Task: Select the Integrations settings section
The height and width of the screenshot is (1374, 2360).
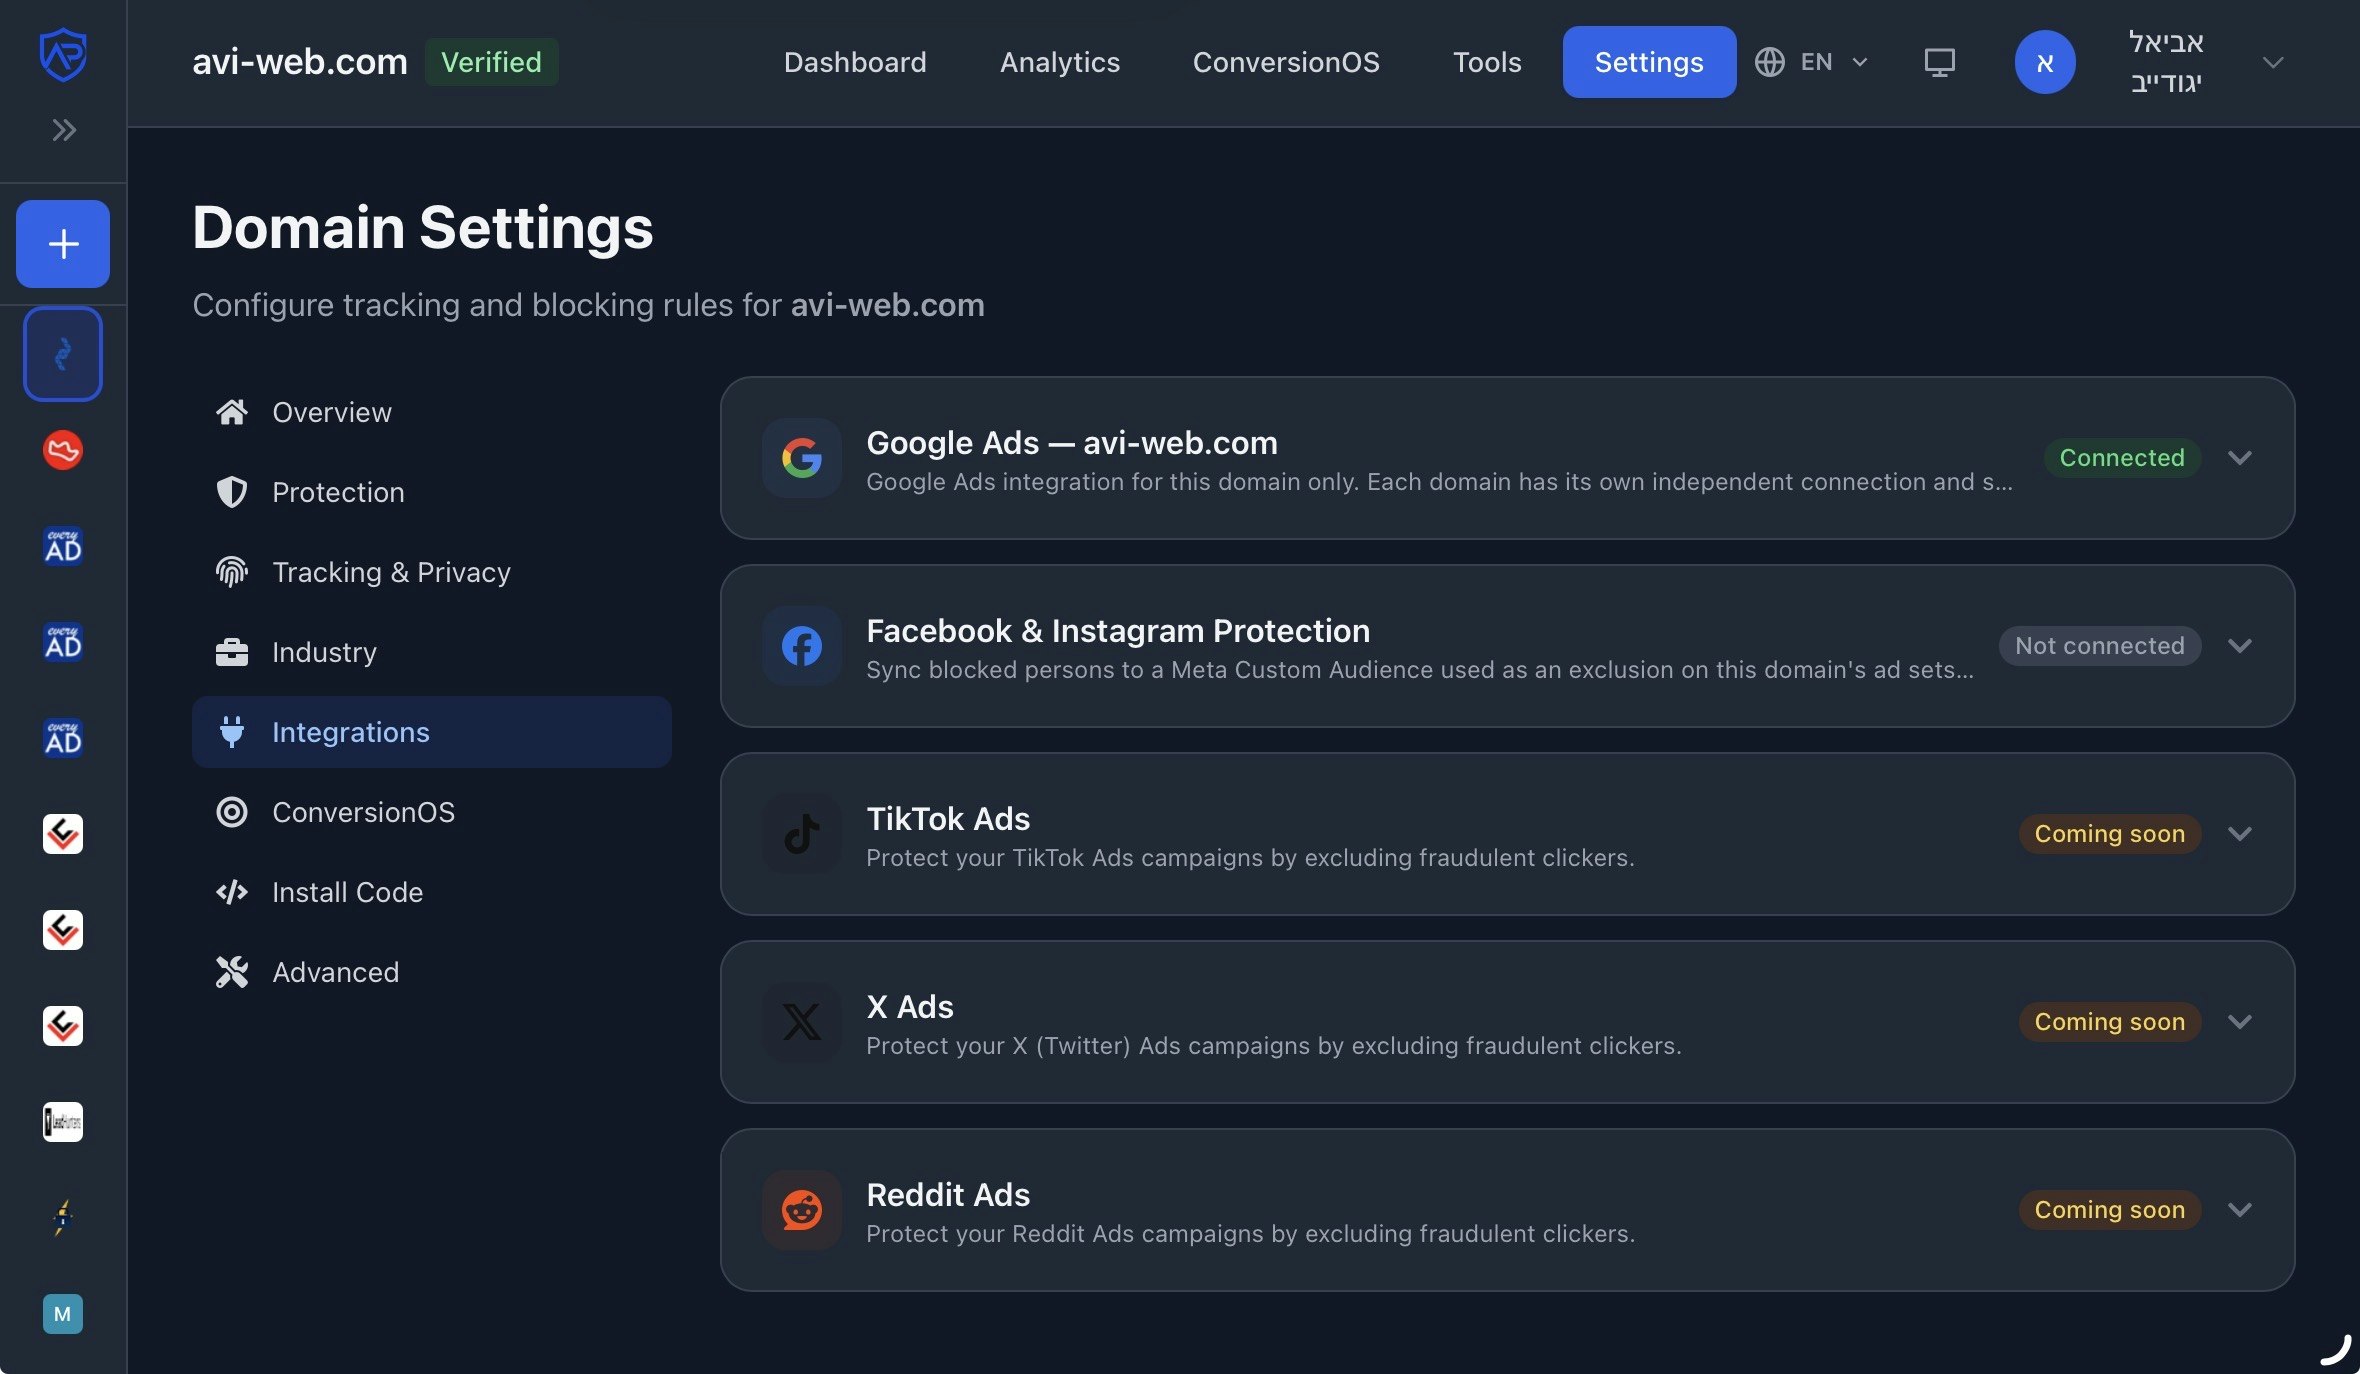Action: [x=432, y=732]
